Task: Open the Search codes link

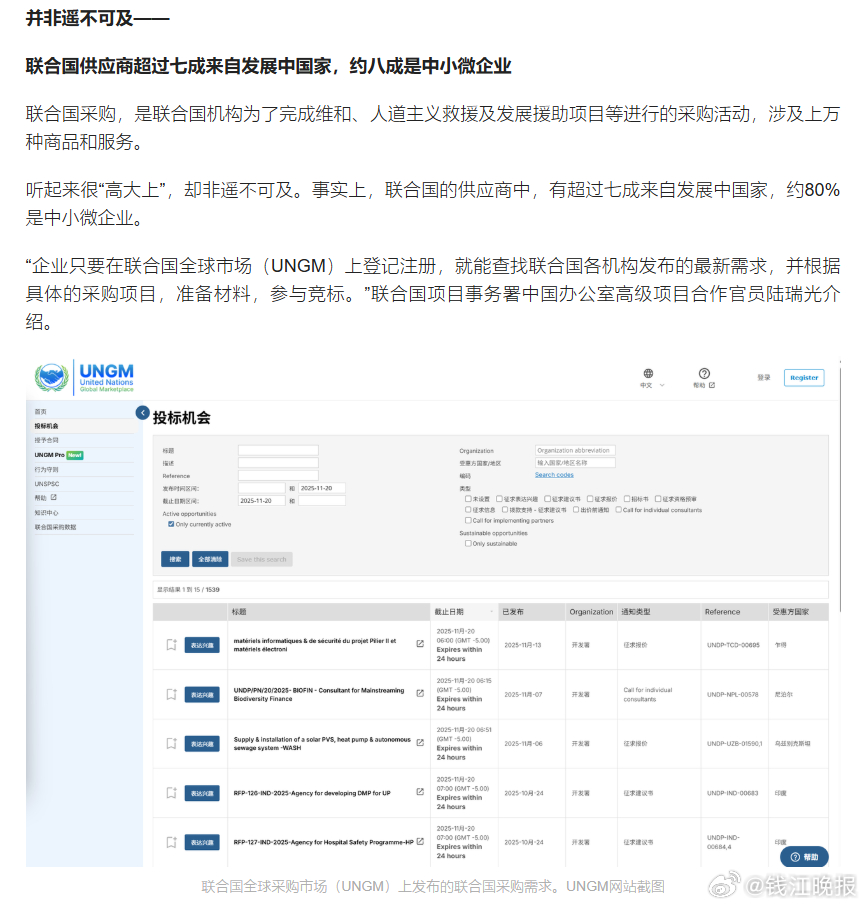Action: click(x=556, y=476)
